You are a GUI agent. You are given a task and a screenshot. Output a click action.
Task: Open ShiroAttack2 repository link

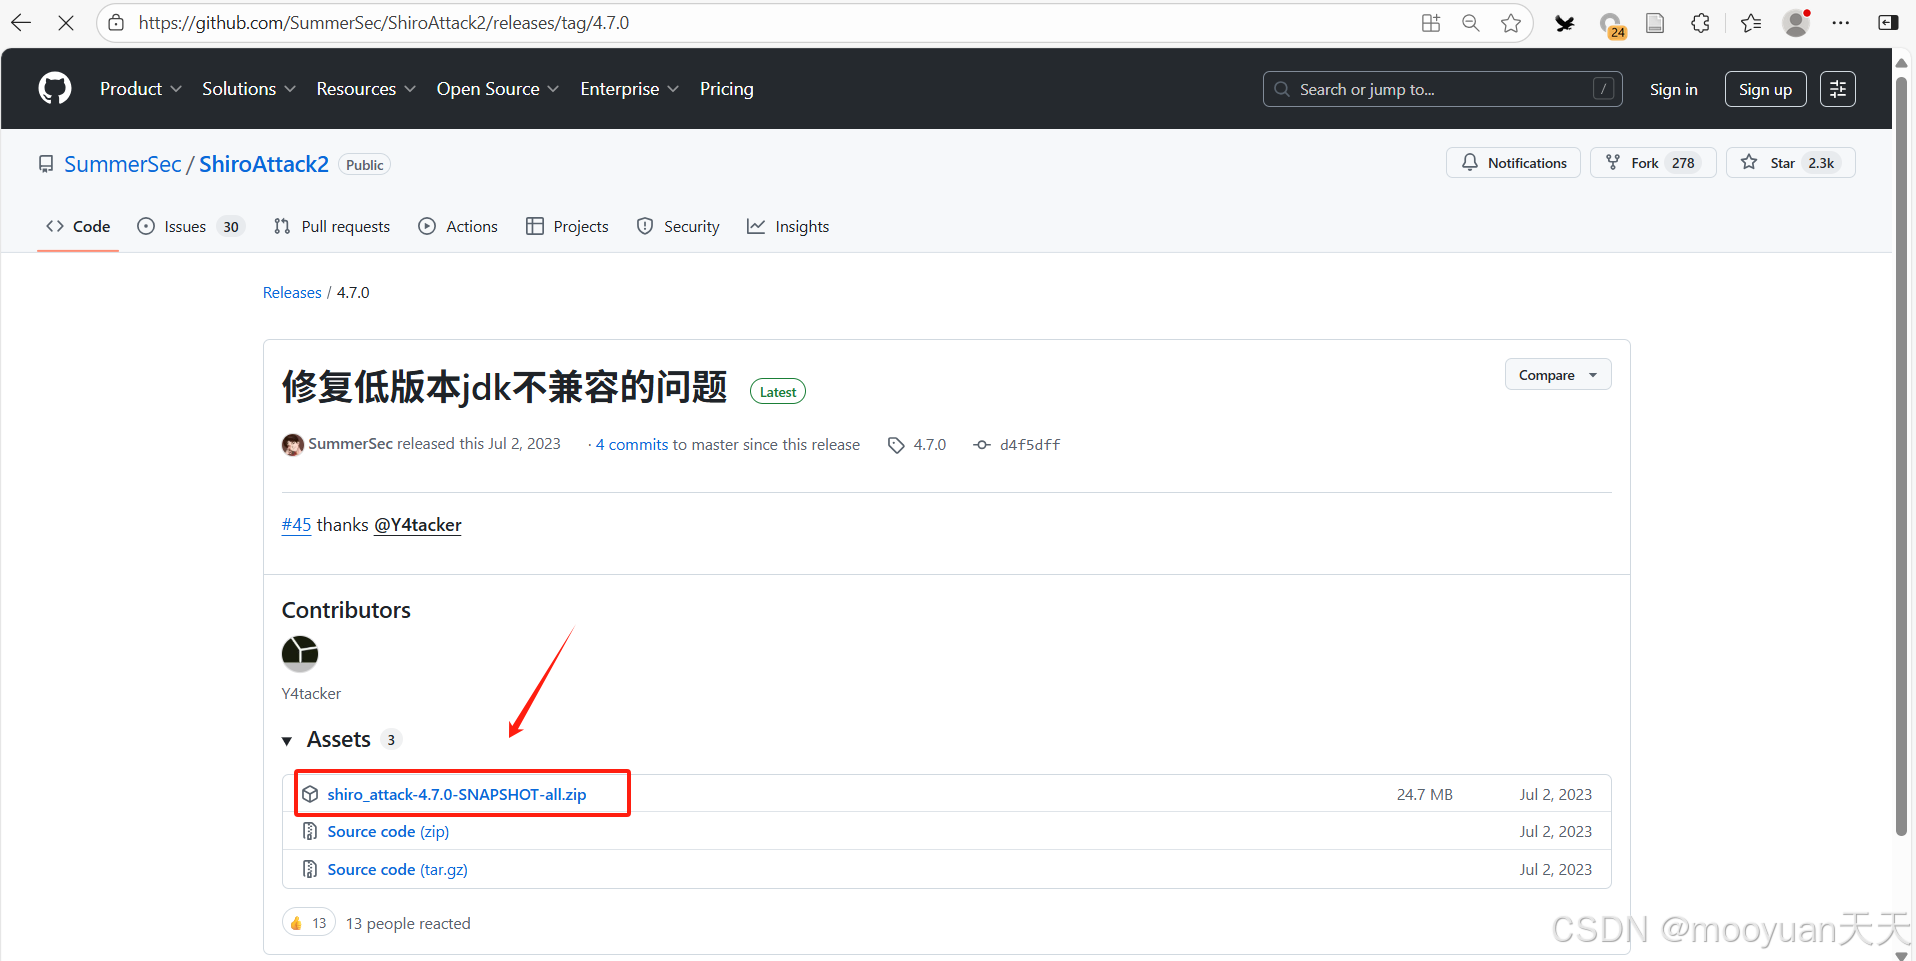click(x=264, y=164)
